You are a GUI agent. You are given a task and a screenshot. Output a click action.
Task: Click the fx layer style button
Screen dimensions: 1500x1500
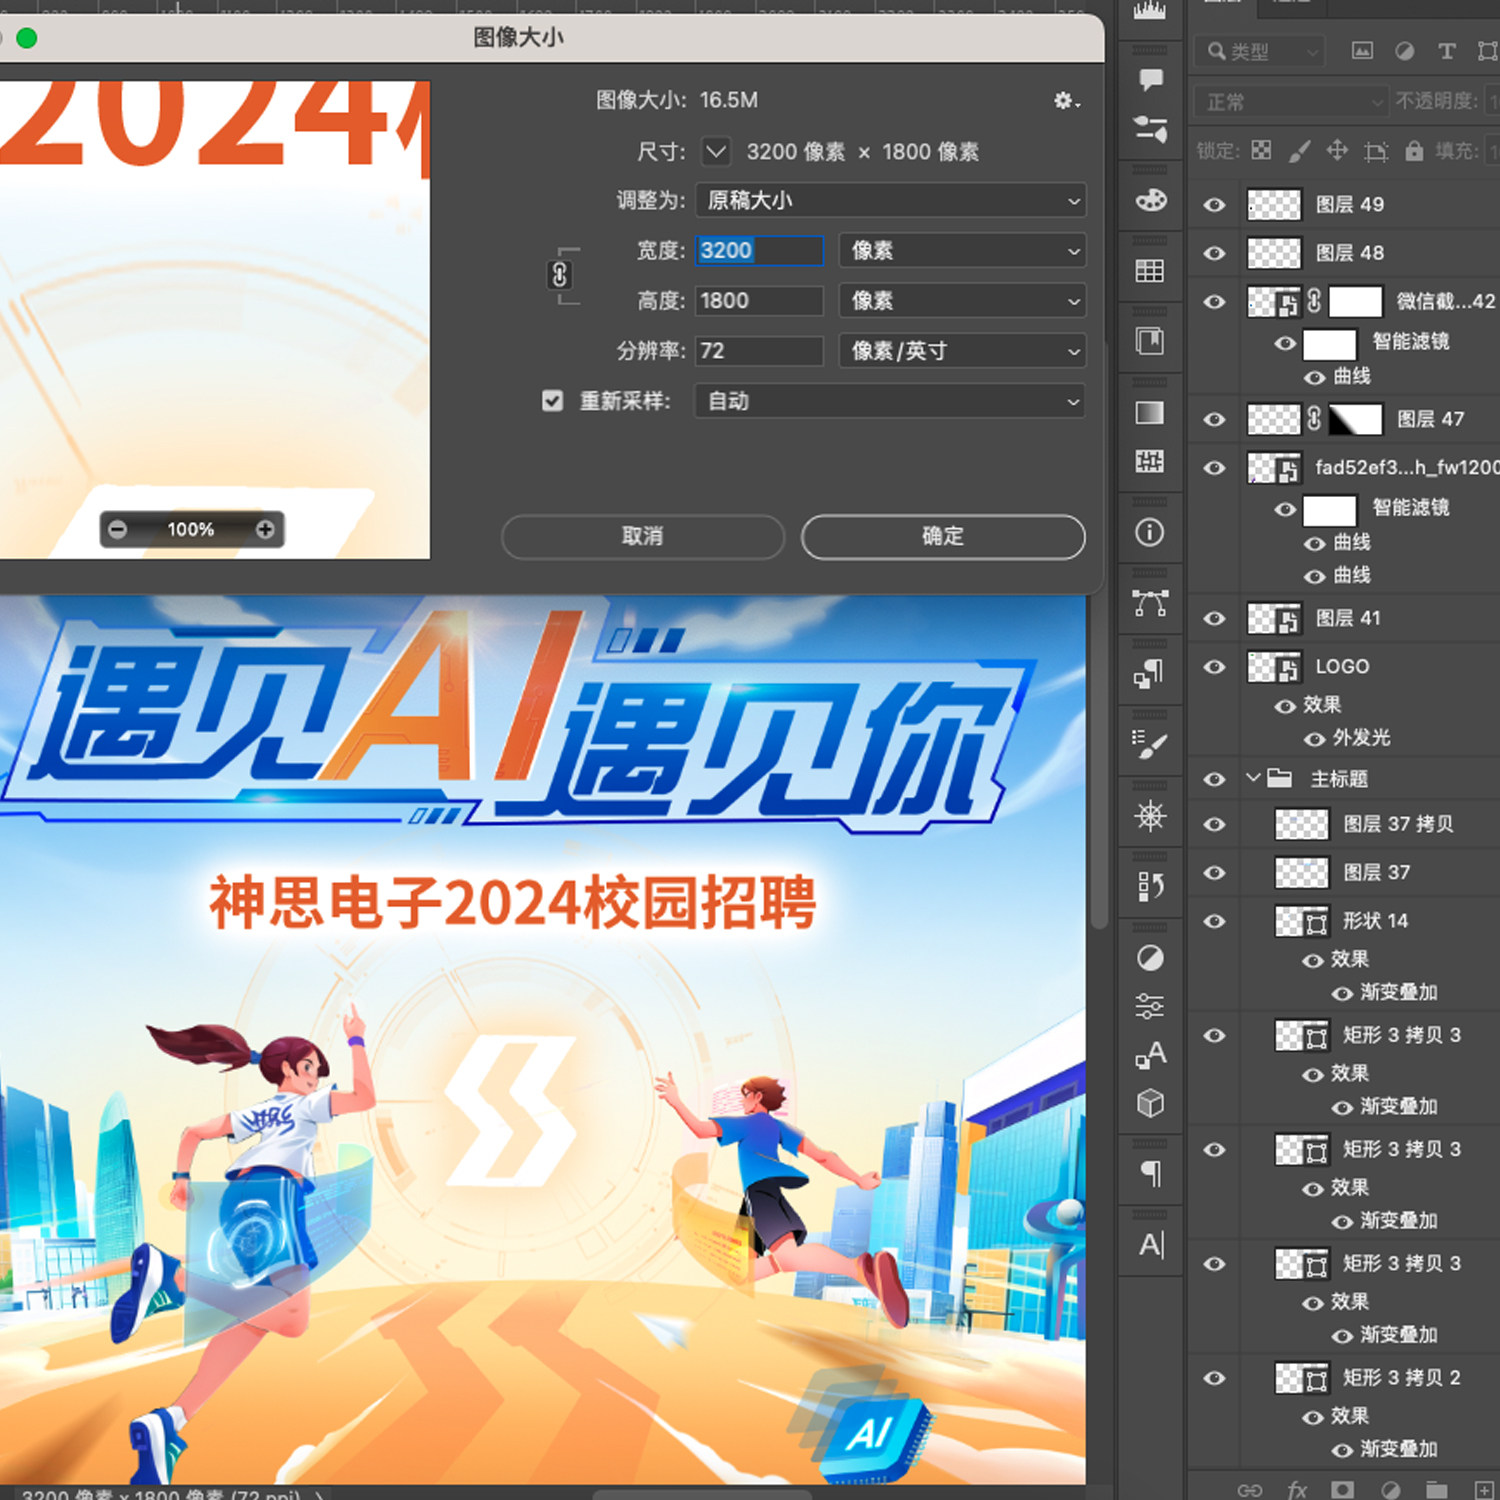[x=1297, y=1490]
